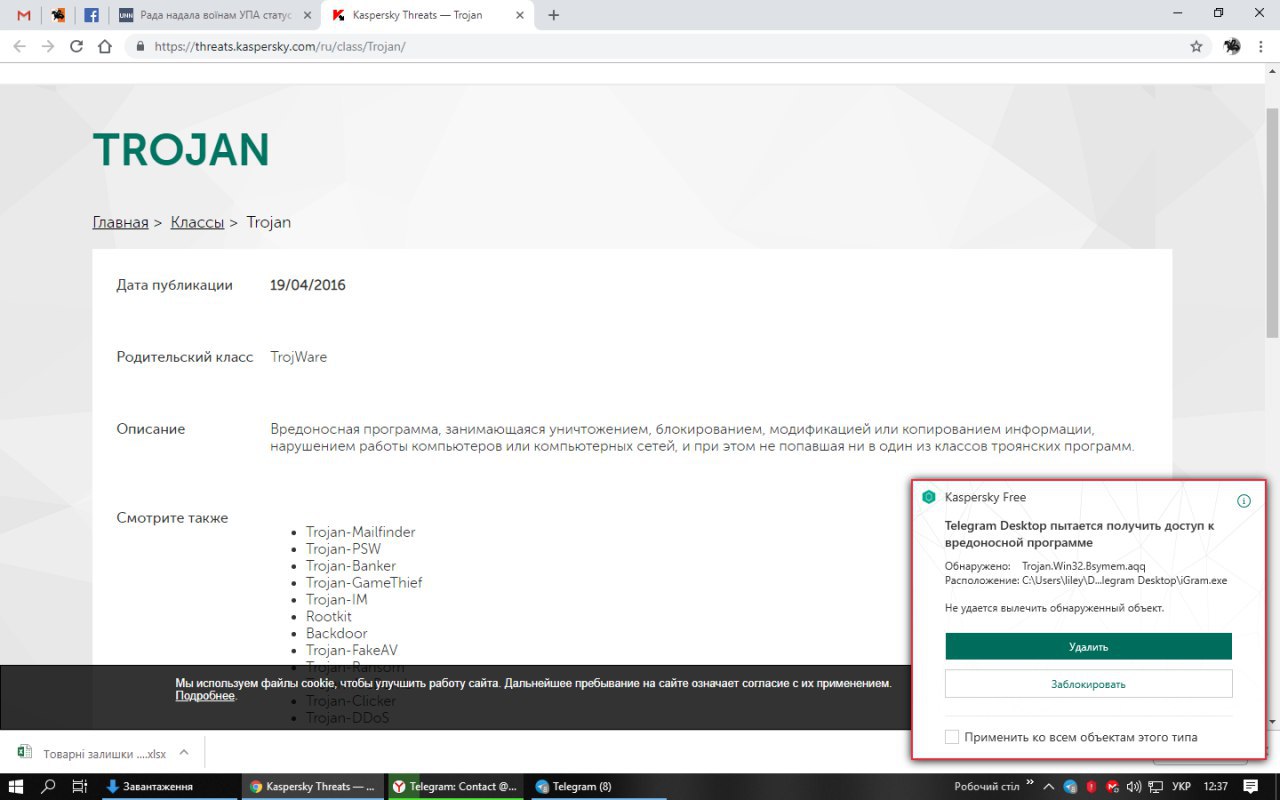Image resolution: width=1280 pixels, height=800 pixels.
Task: Click the Telegram tray icon
Action: click(1070, 786)
